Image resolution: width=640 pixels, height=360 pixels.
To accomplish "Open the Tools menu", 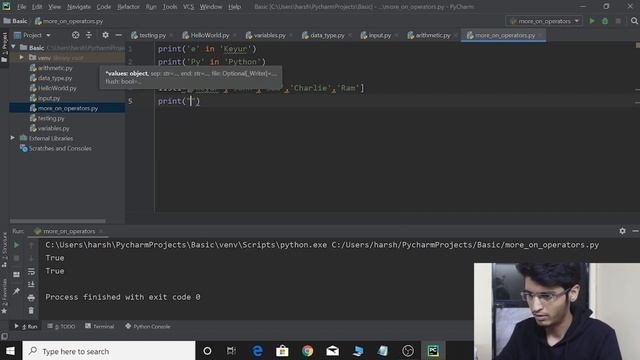I will (170, 7).
